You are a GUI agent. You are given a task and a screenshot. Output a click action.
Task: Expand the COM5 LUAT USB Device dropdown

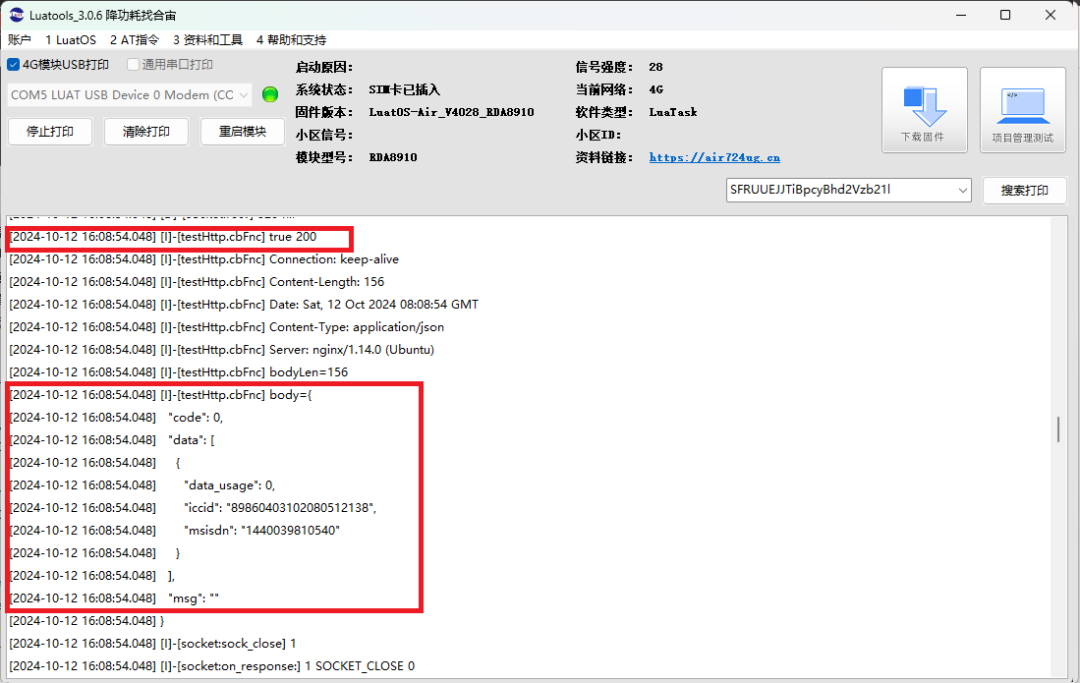[x=244, y=95]
